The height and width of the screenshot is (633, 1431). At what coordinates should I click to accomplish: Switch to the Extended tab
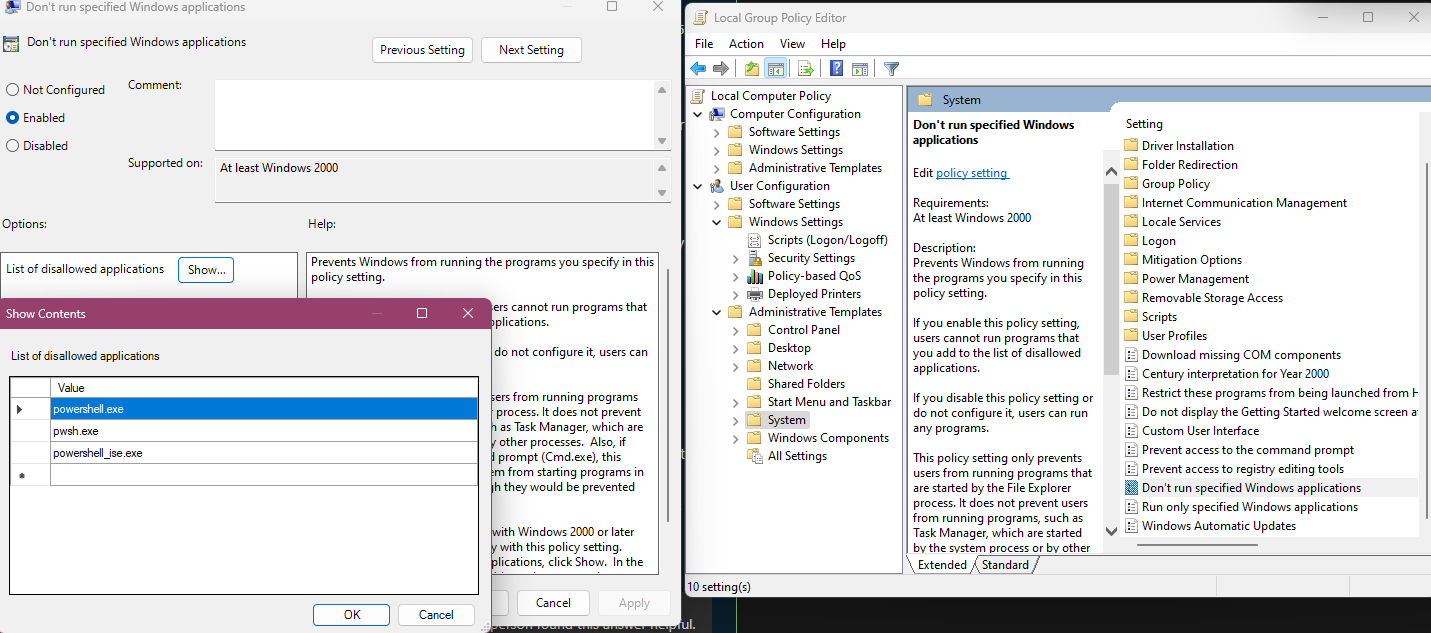942,565
